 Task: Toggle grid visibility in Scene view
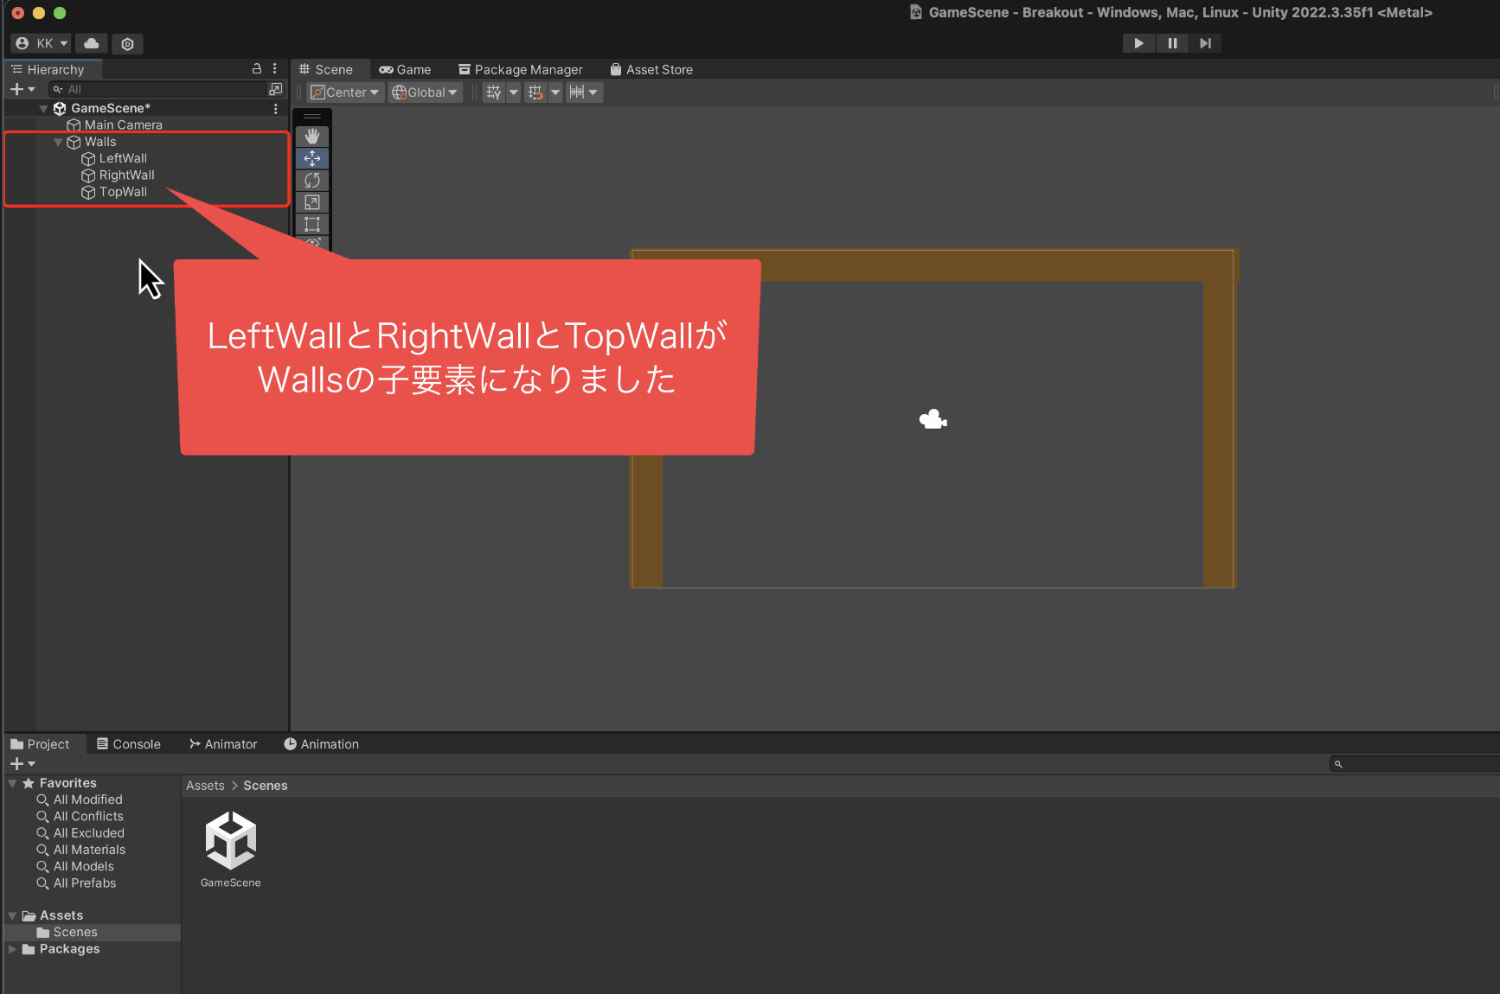pyautogui.click(x=494, y=92)
